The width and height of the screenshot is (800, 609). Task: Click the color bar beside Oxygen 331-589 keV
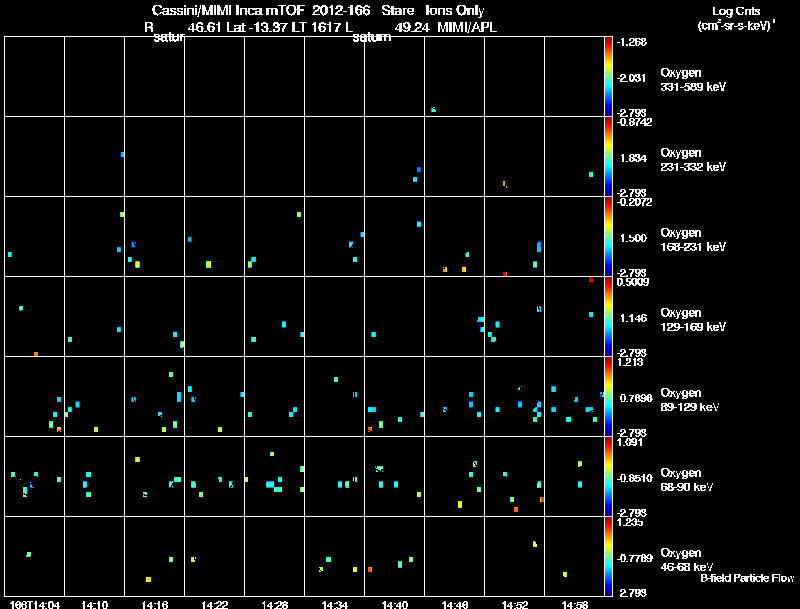tap(608, 77)
